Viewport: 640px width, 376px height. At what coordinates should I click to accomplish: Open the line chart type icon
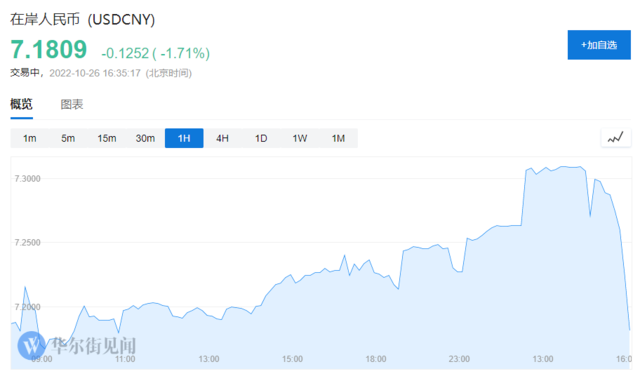[616, 138]
